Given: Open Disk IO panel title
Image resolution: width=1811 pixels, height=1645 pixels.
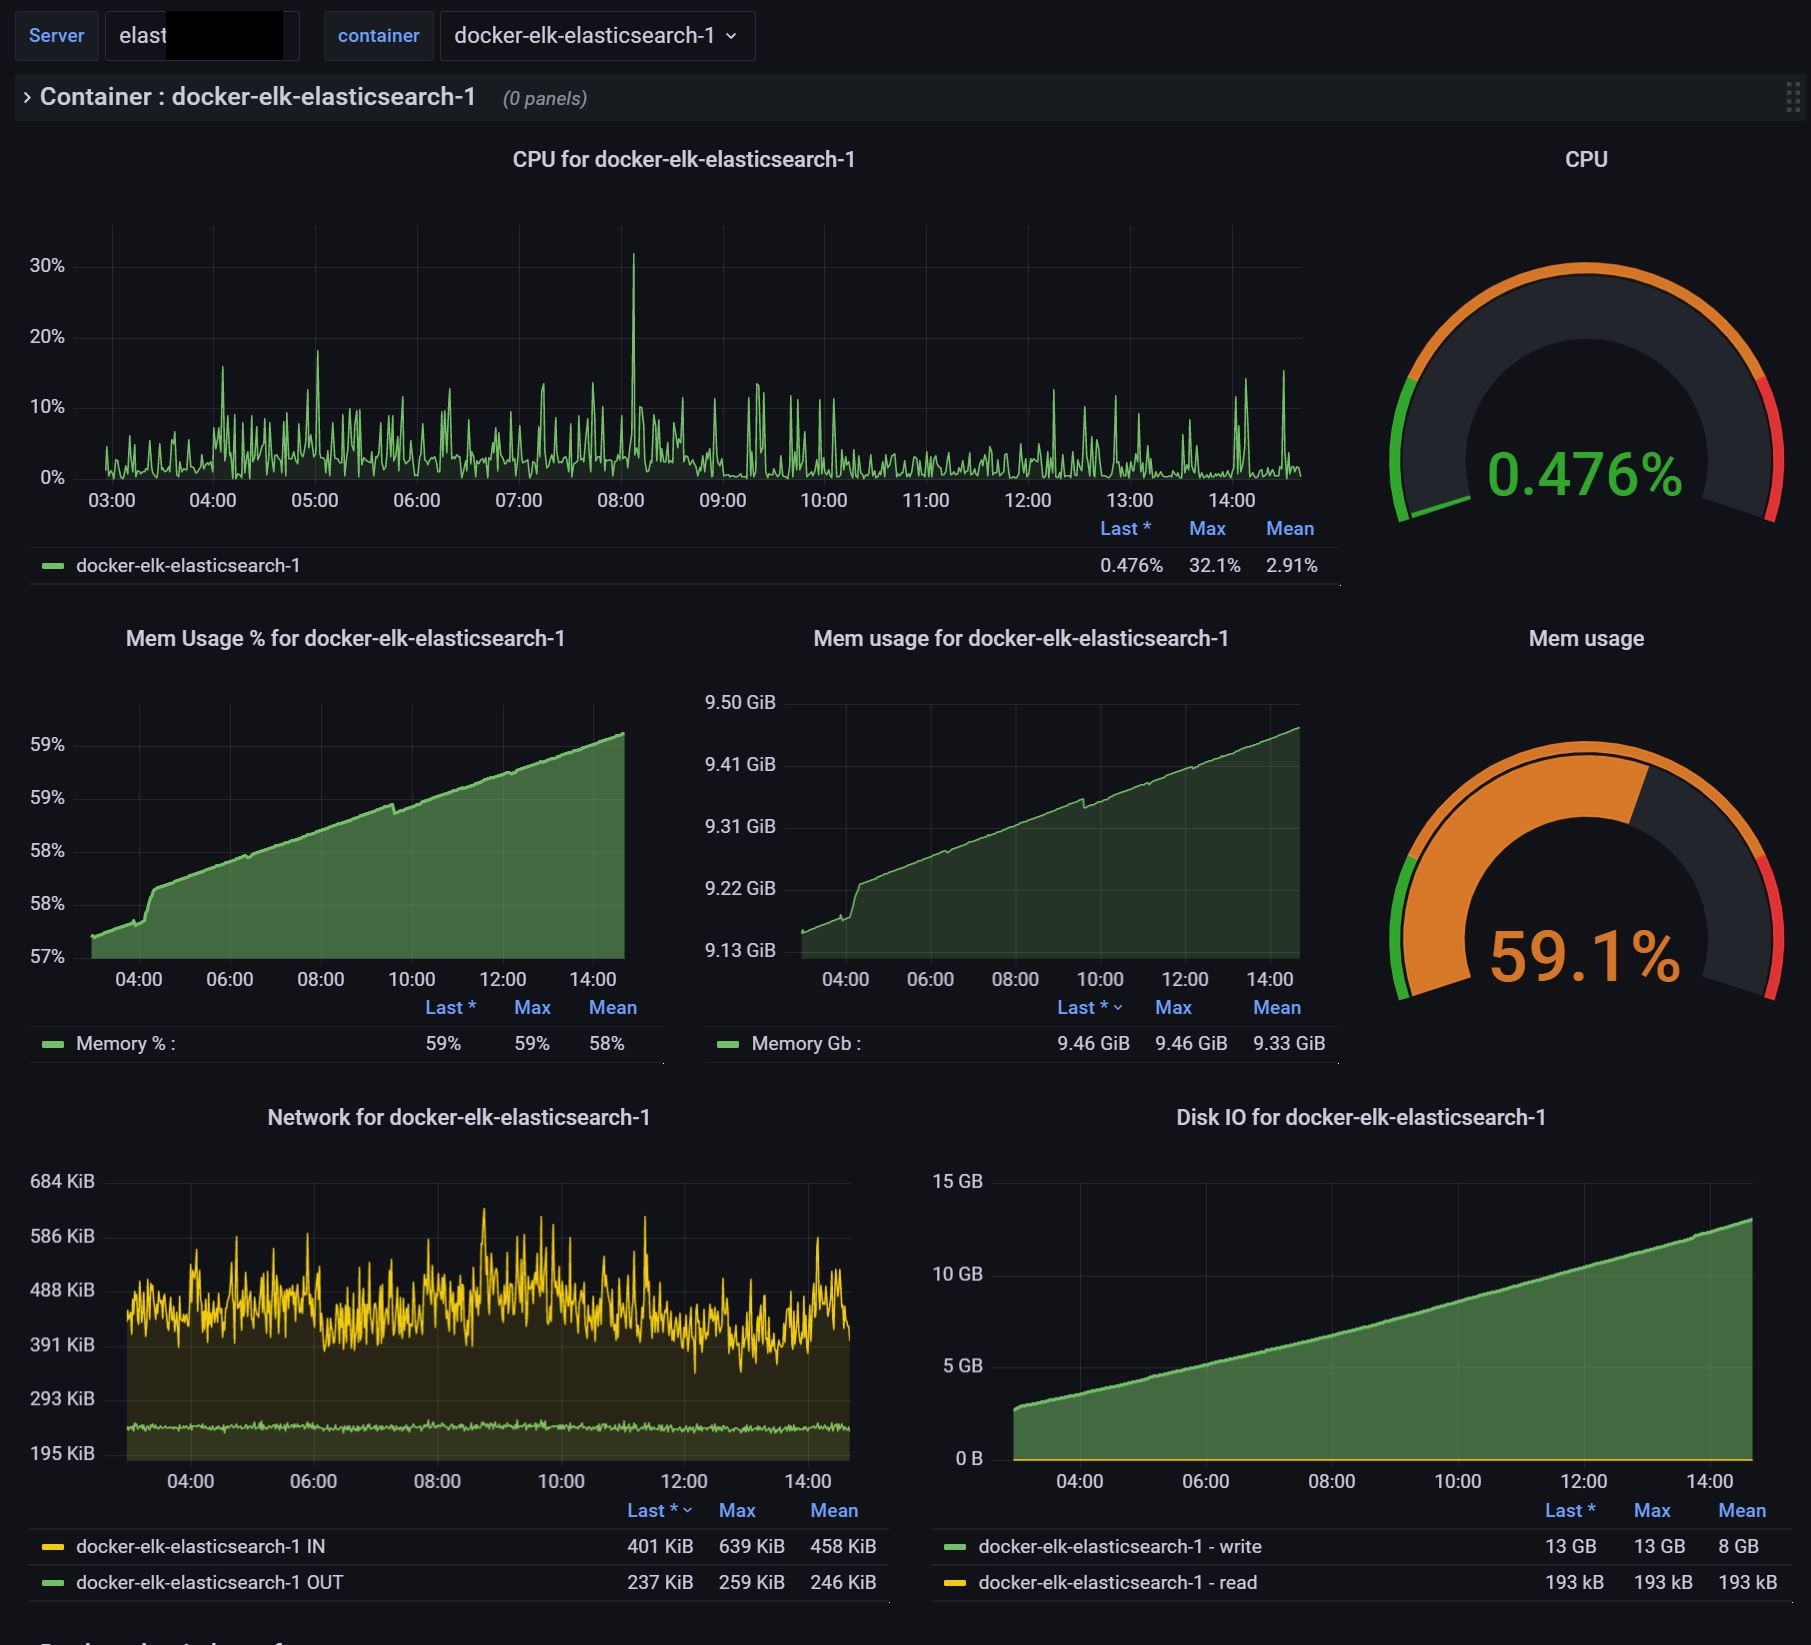Looking at the screenshot, I should 1361,1118.
